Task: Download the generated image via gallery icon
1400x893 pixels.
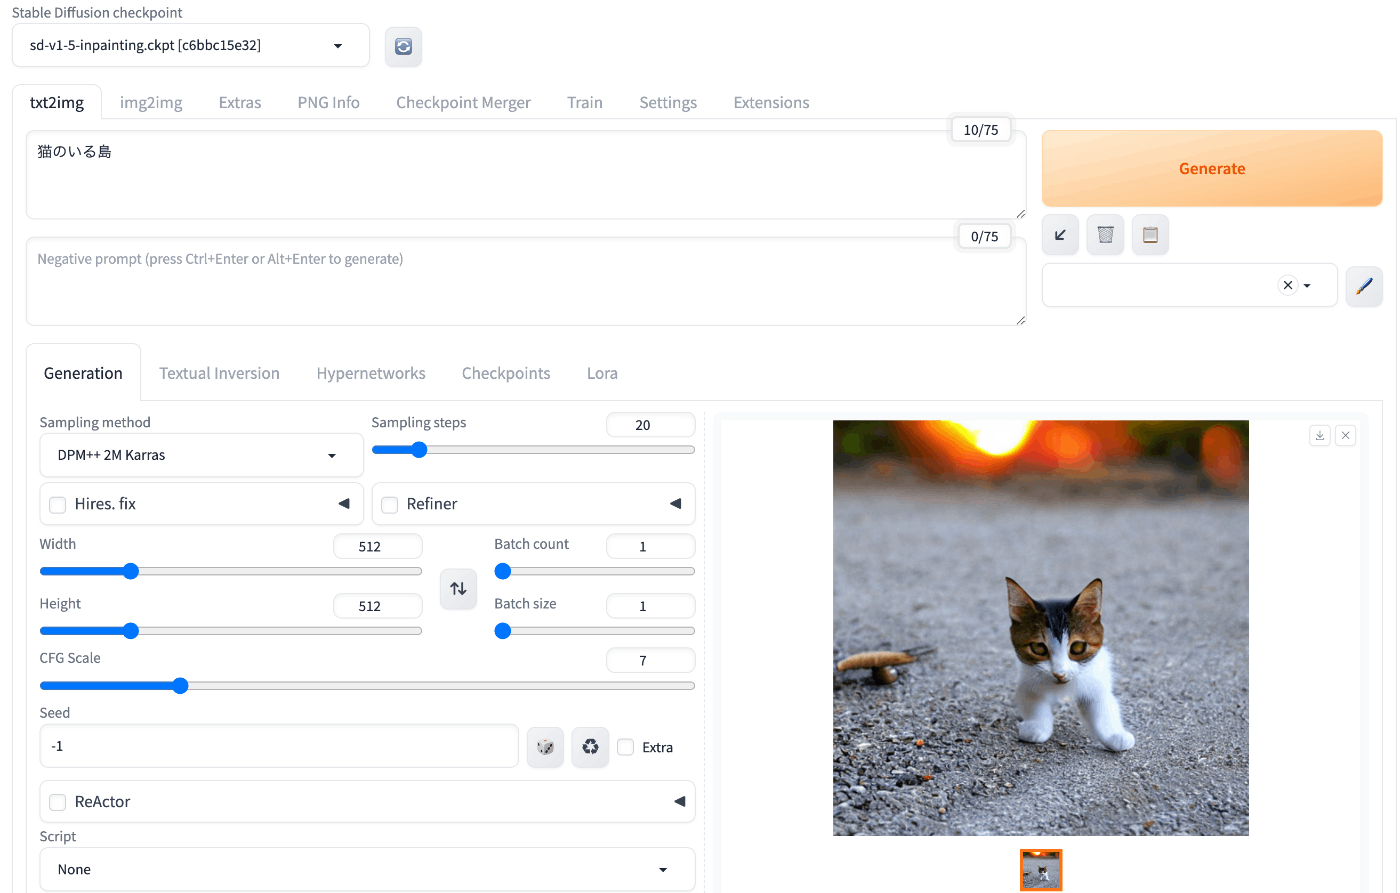Action: click(1320, 435)
